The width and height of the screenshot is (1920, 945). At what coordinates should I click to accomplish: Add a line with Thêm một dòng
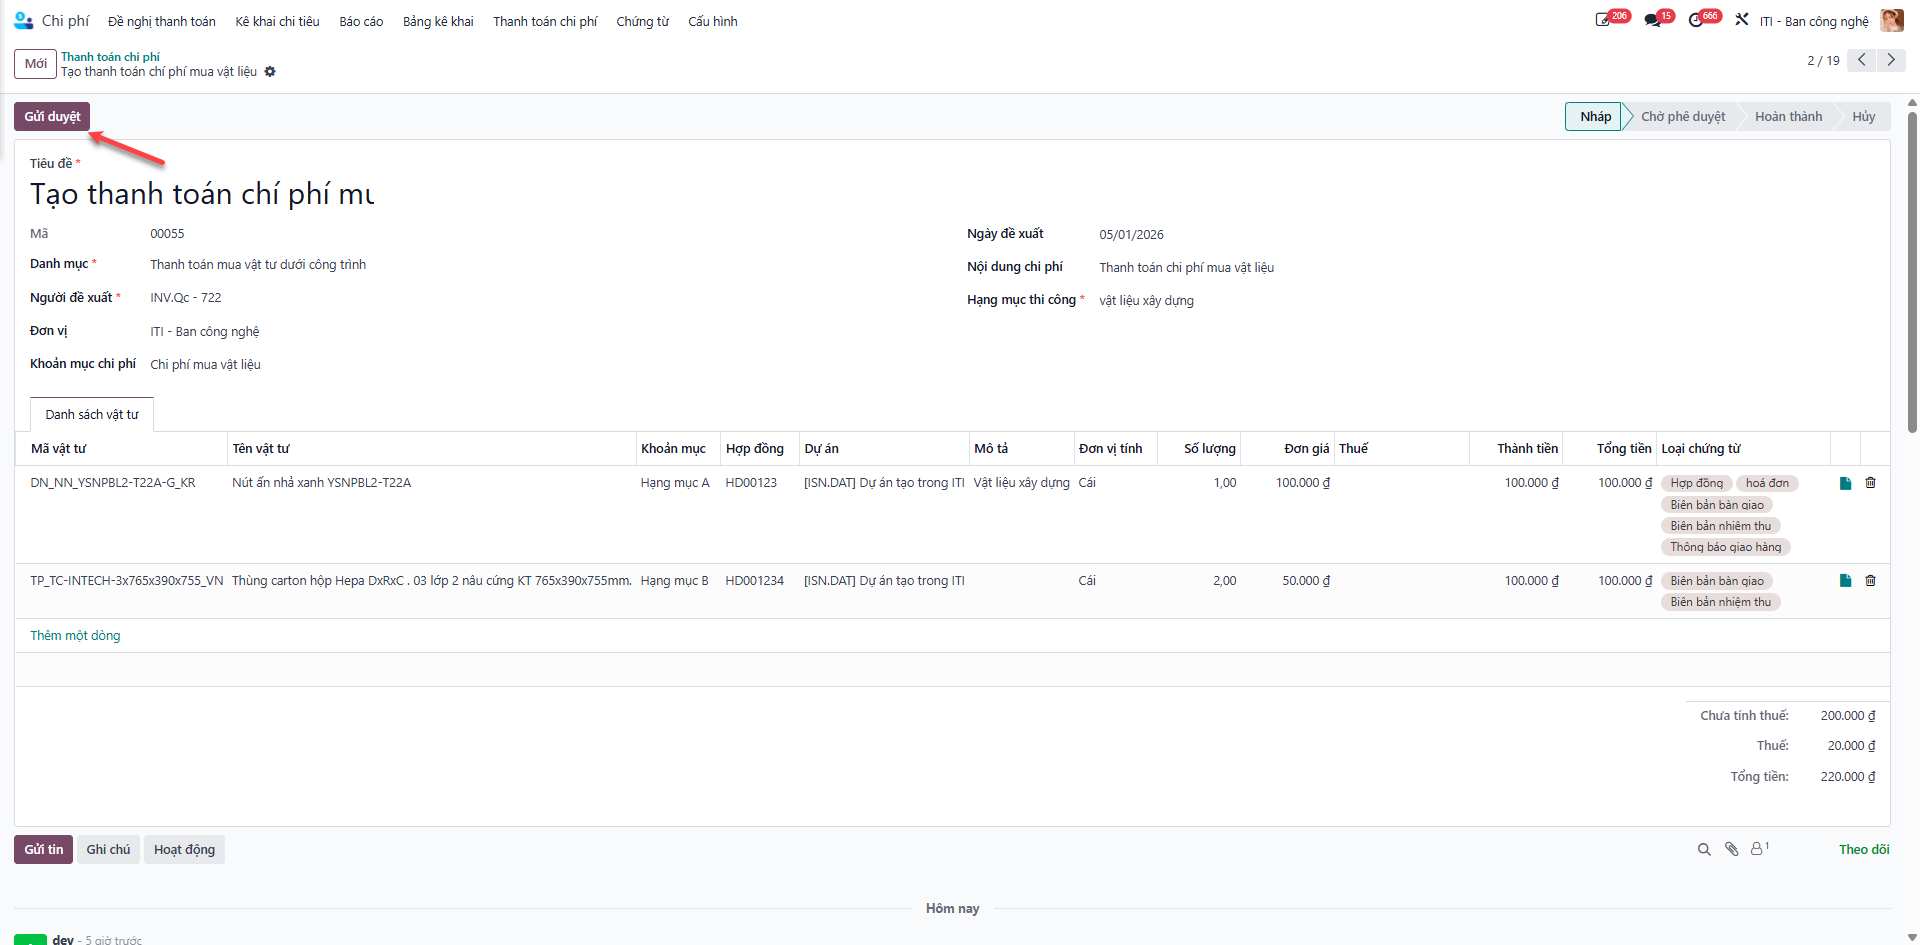[x=75, y=636]
